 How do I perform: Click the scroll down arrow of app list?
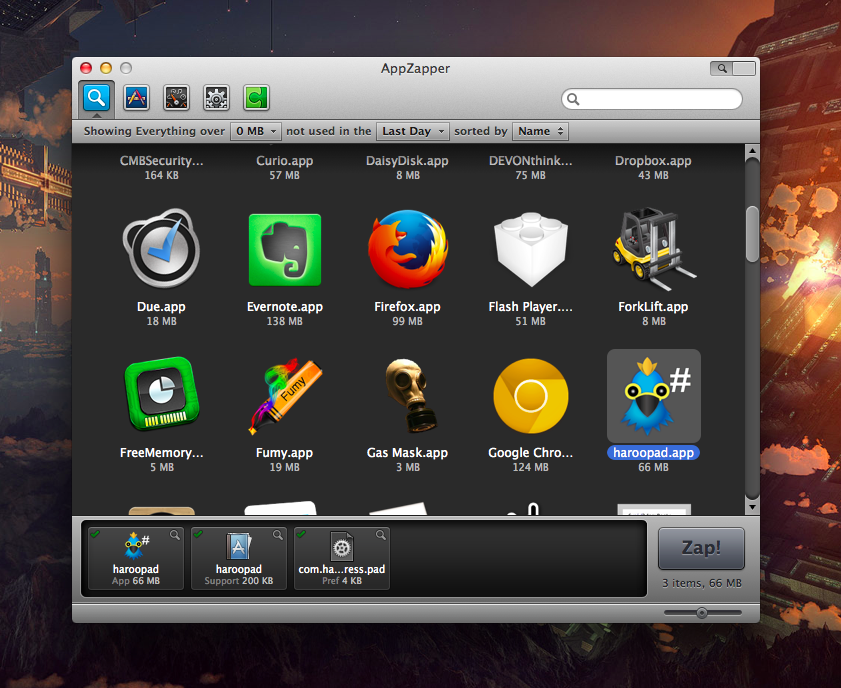753,507
